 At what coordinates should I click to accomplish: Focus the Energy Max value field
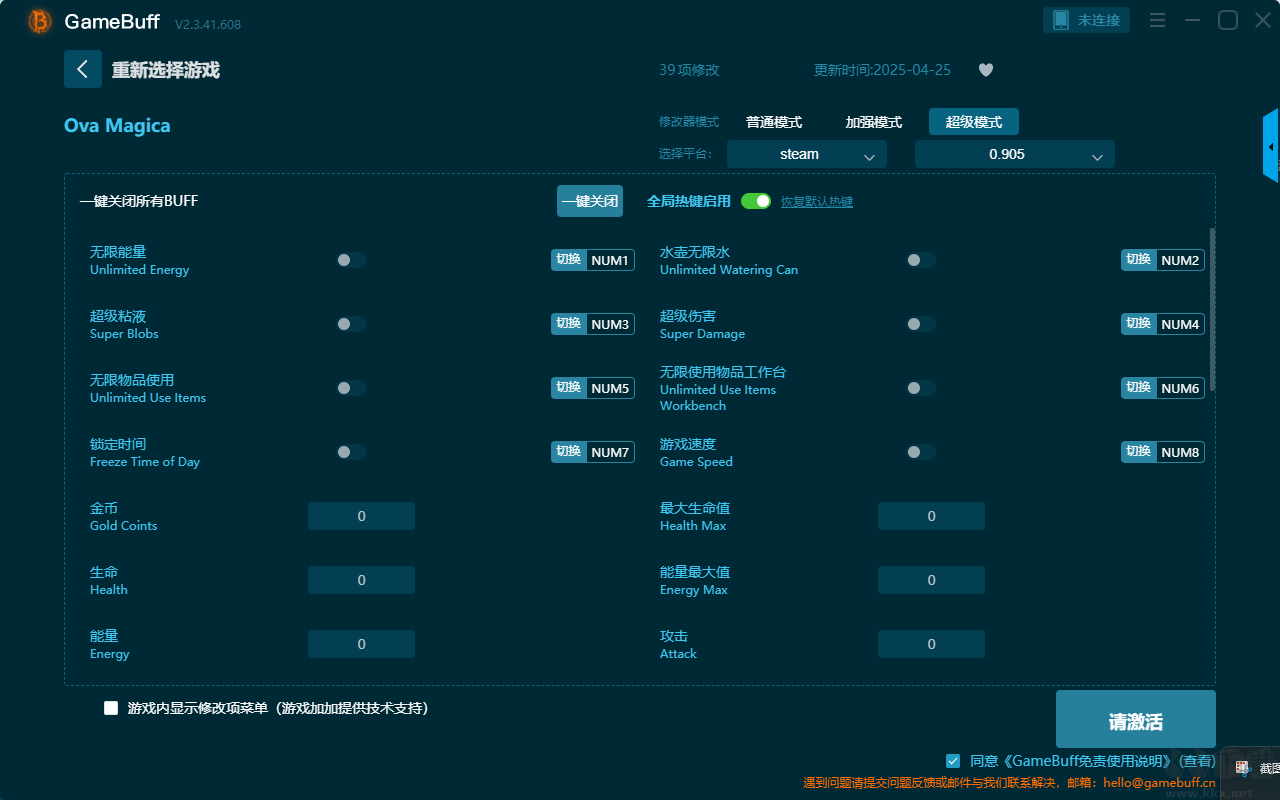[931, 580]
